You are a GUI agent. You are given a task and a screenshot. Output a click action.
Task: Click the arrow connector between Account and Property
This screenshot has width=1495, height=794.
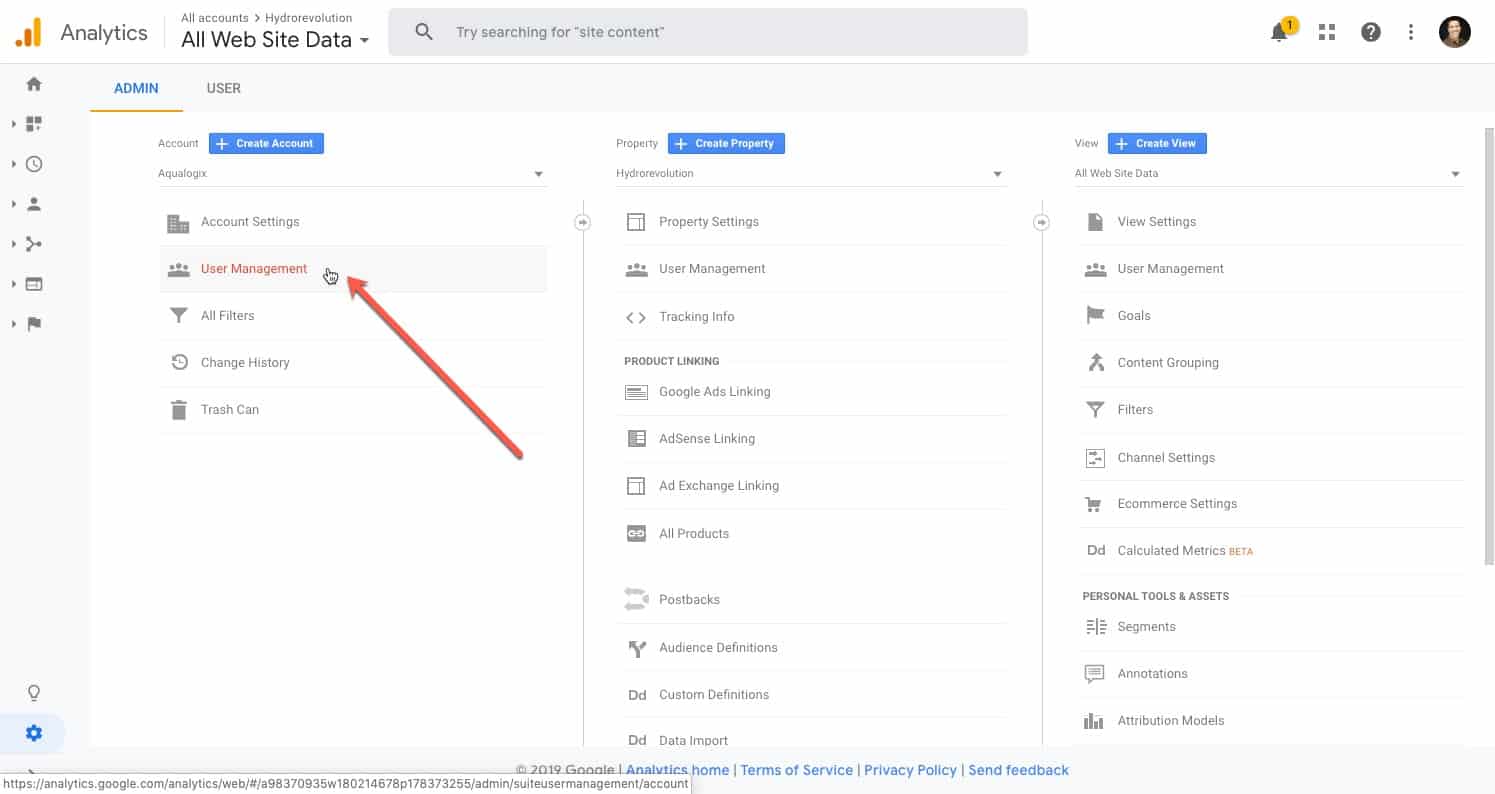[583, 222]
